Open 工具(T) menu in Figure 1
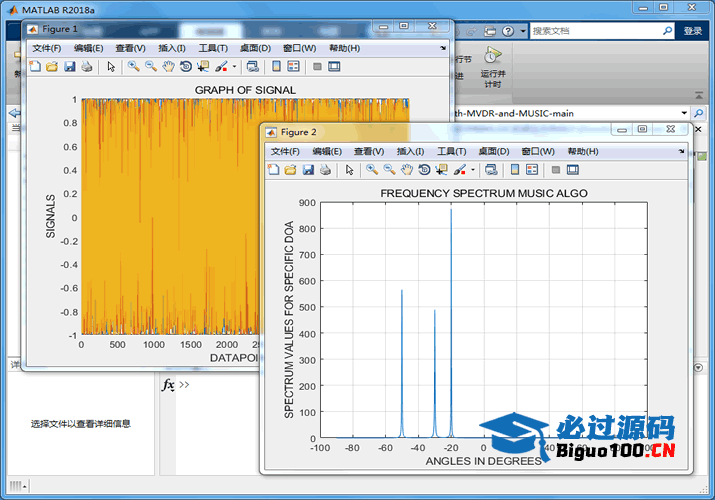Image resolution: width=715 pixels, height=500 pixels. 213,48
